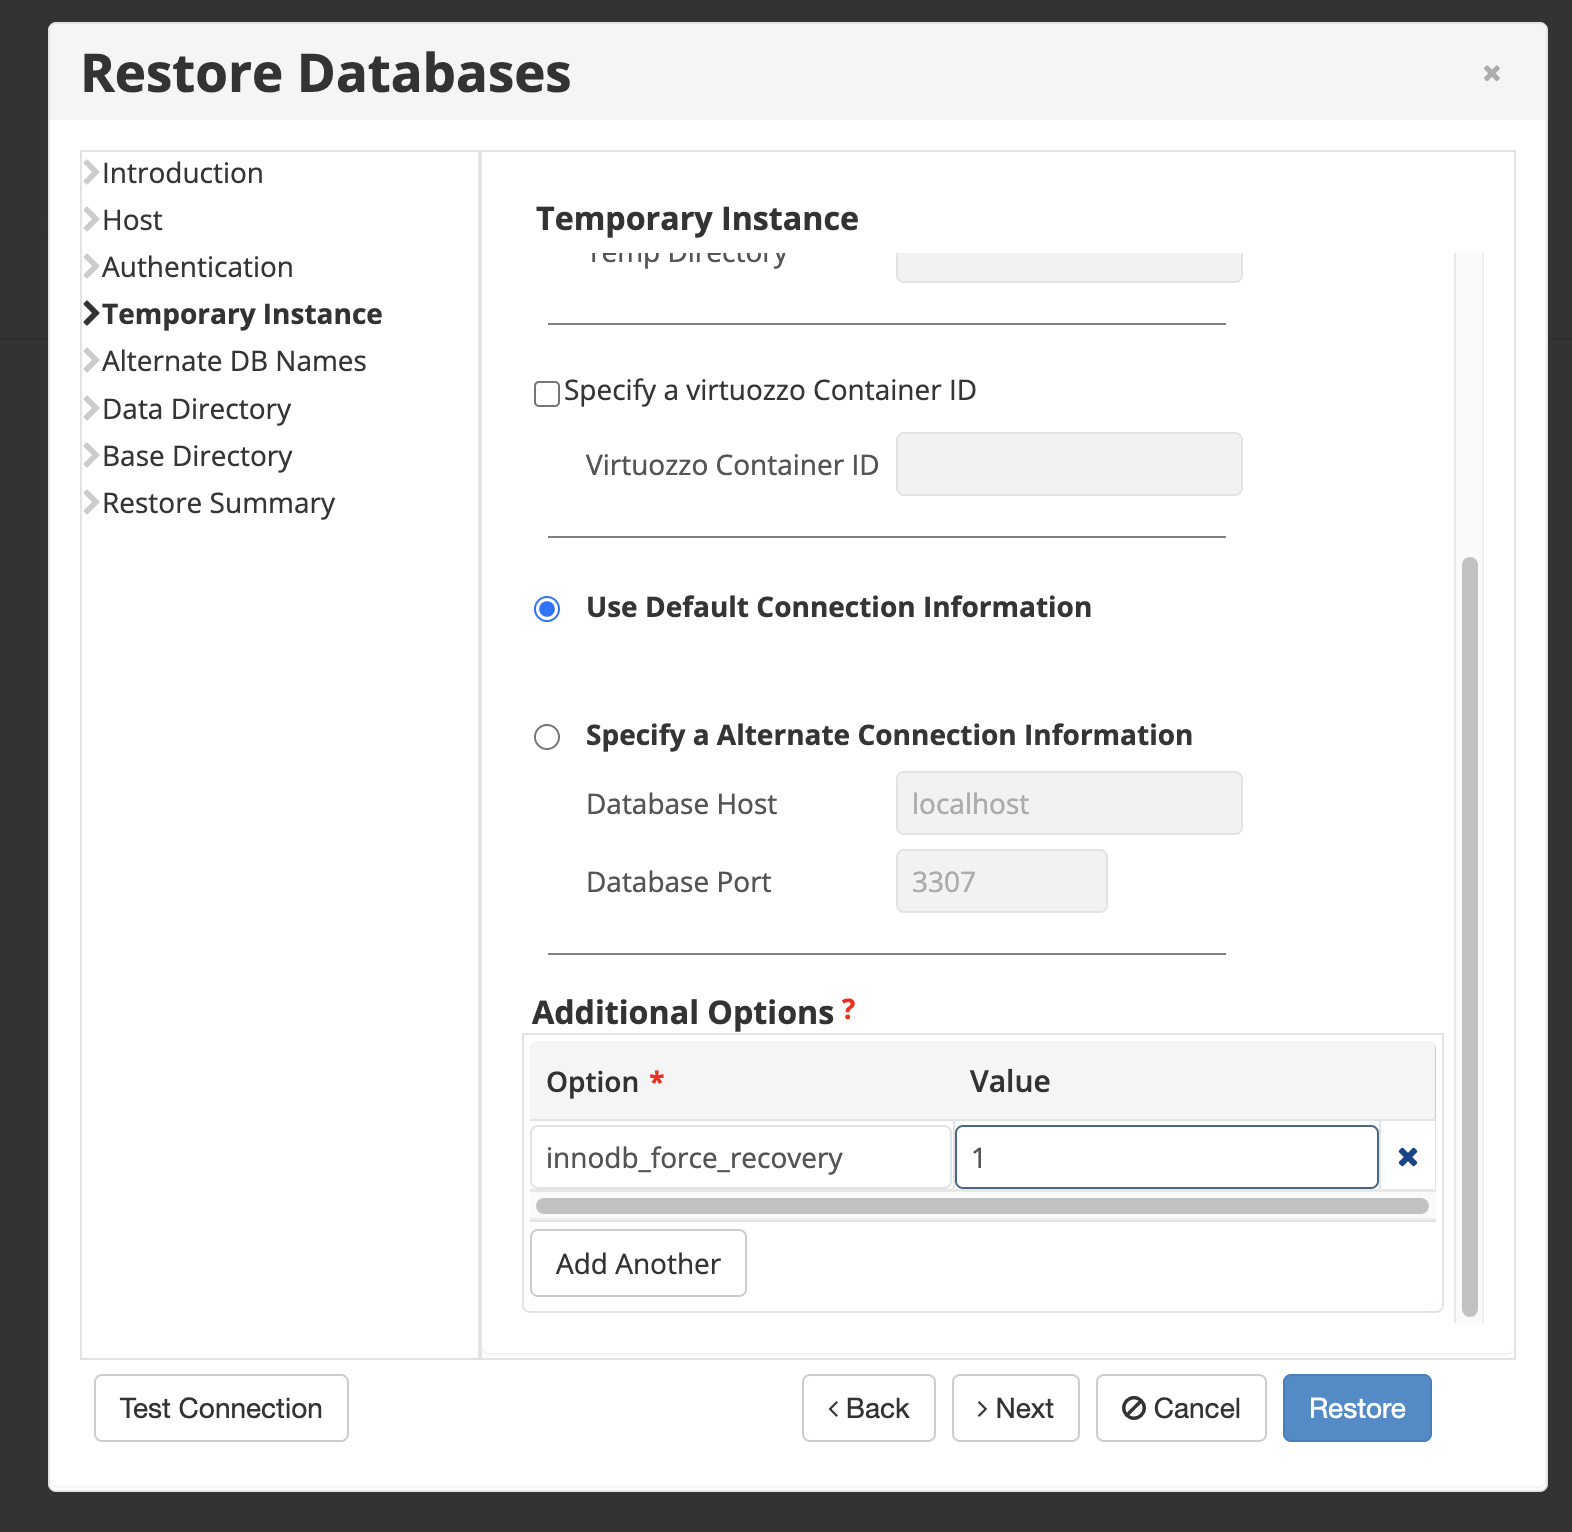The width and height of the screenshot is (1572, 1532).
Task: Click the vertical scrollbar of the form
Action: coord(1469,935)
